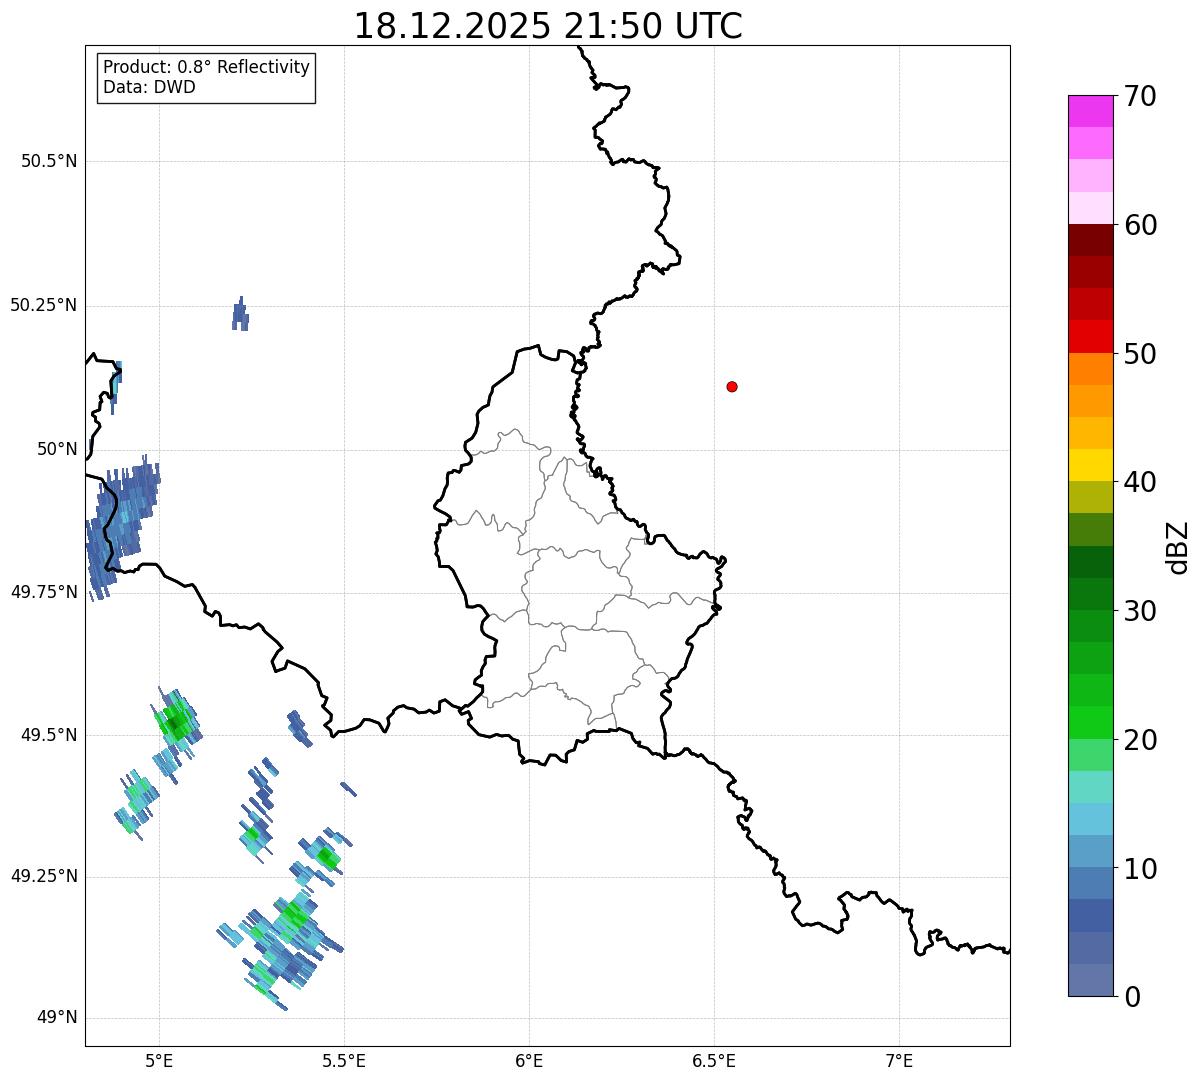The width and height of the screenshot is (1202, 1081).
Task: Click the dBZ colorbar axis label
Action: click(x=1178, y=546)
